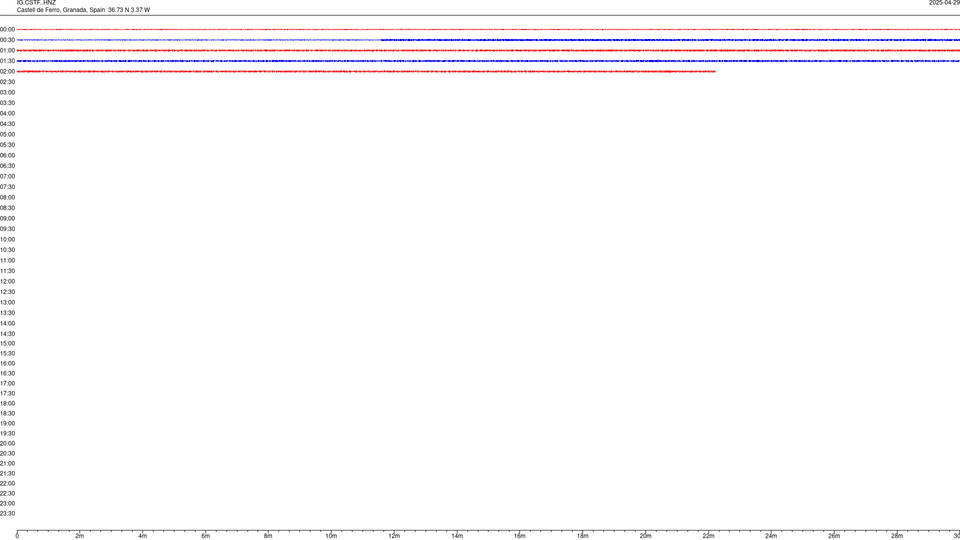Click the 07:30 row time label
This screenshot has height=540, width=960.
(x=7, y=187)
